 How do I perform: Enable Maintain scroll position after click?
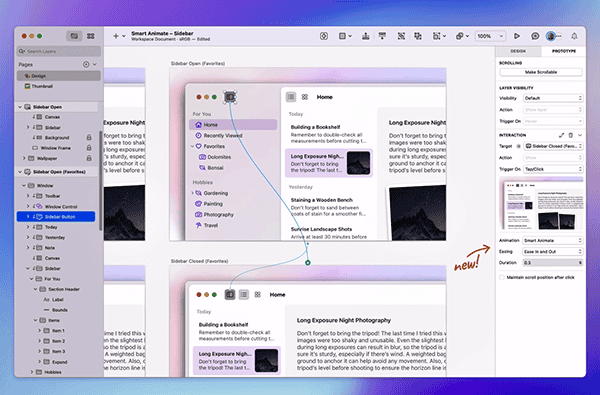pyautogui.click(x=502, y=277)
